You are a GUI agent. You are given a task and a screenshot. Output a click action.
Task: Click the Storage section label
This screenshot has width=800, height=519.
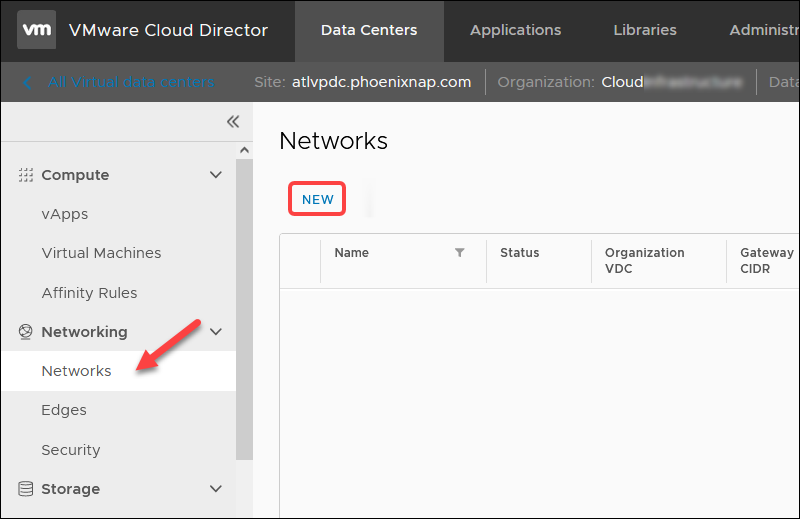[x=70, y=489]
